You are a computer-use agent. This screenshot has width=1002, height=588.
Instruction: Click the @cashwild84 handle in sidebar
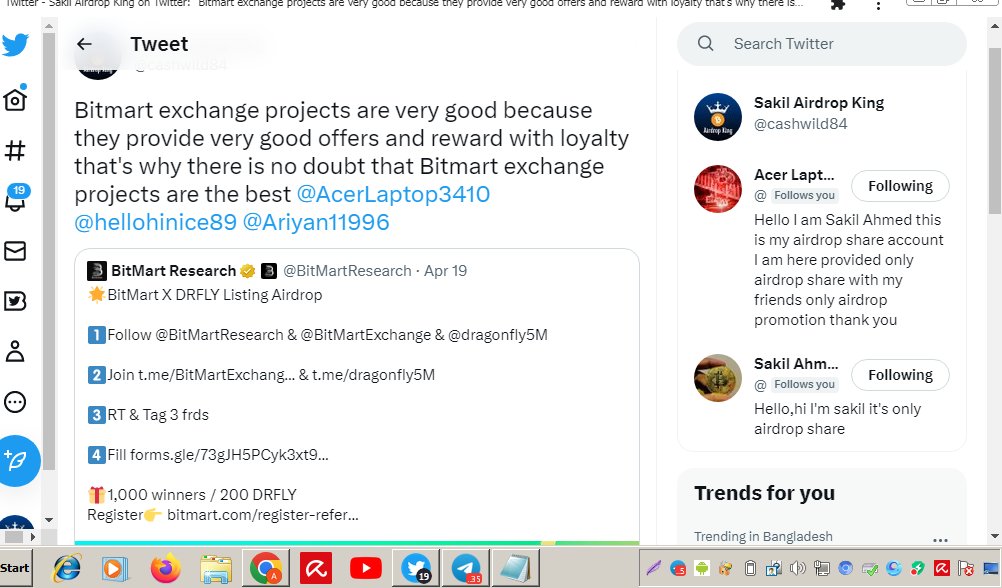pos(801,123)
